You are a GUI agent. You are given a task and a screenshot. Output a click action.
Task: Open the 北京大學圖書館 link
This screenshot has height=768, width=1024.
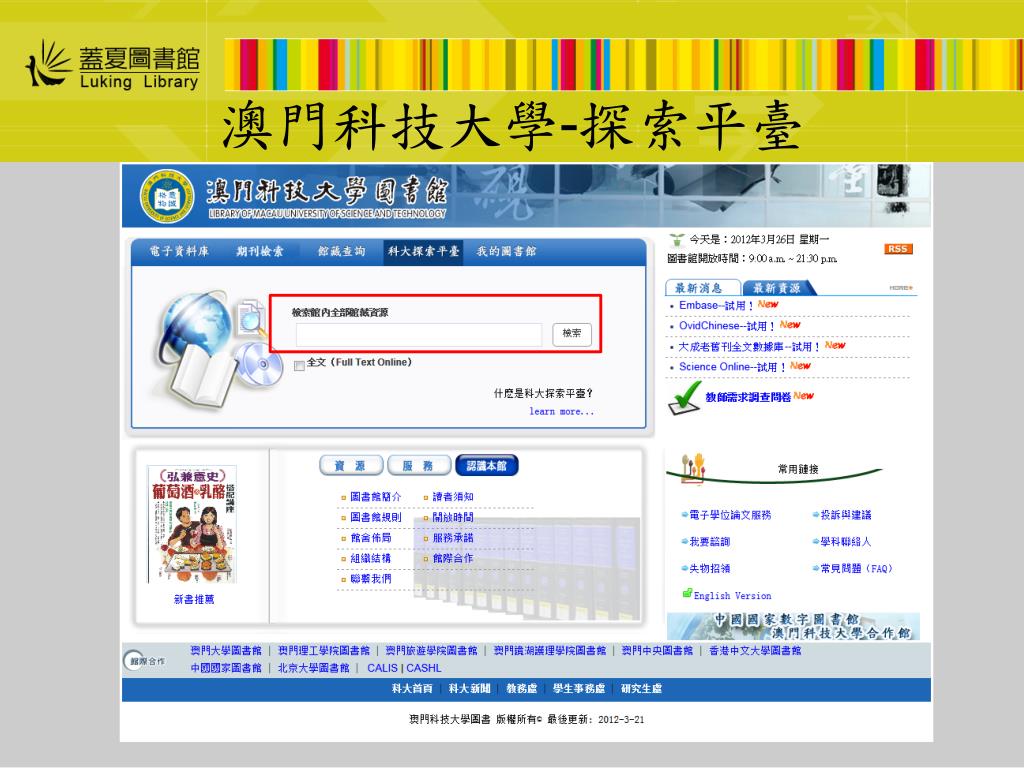(313, 668)
